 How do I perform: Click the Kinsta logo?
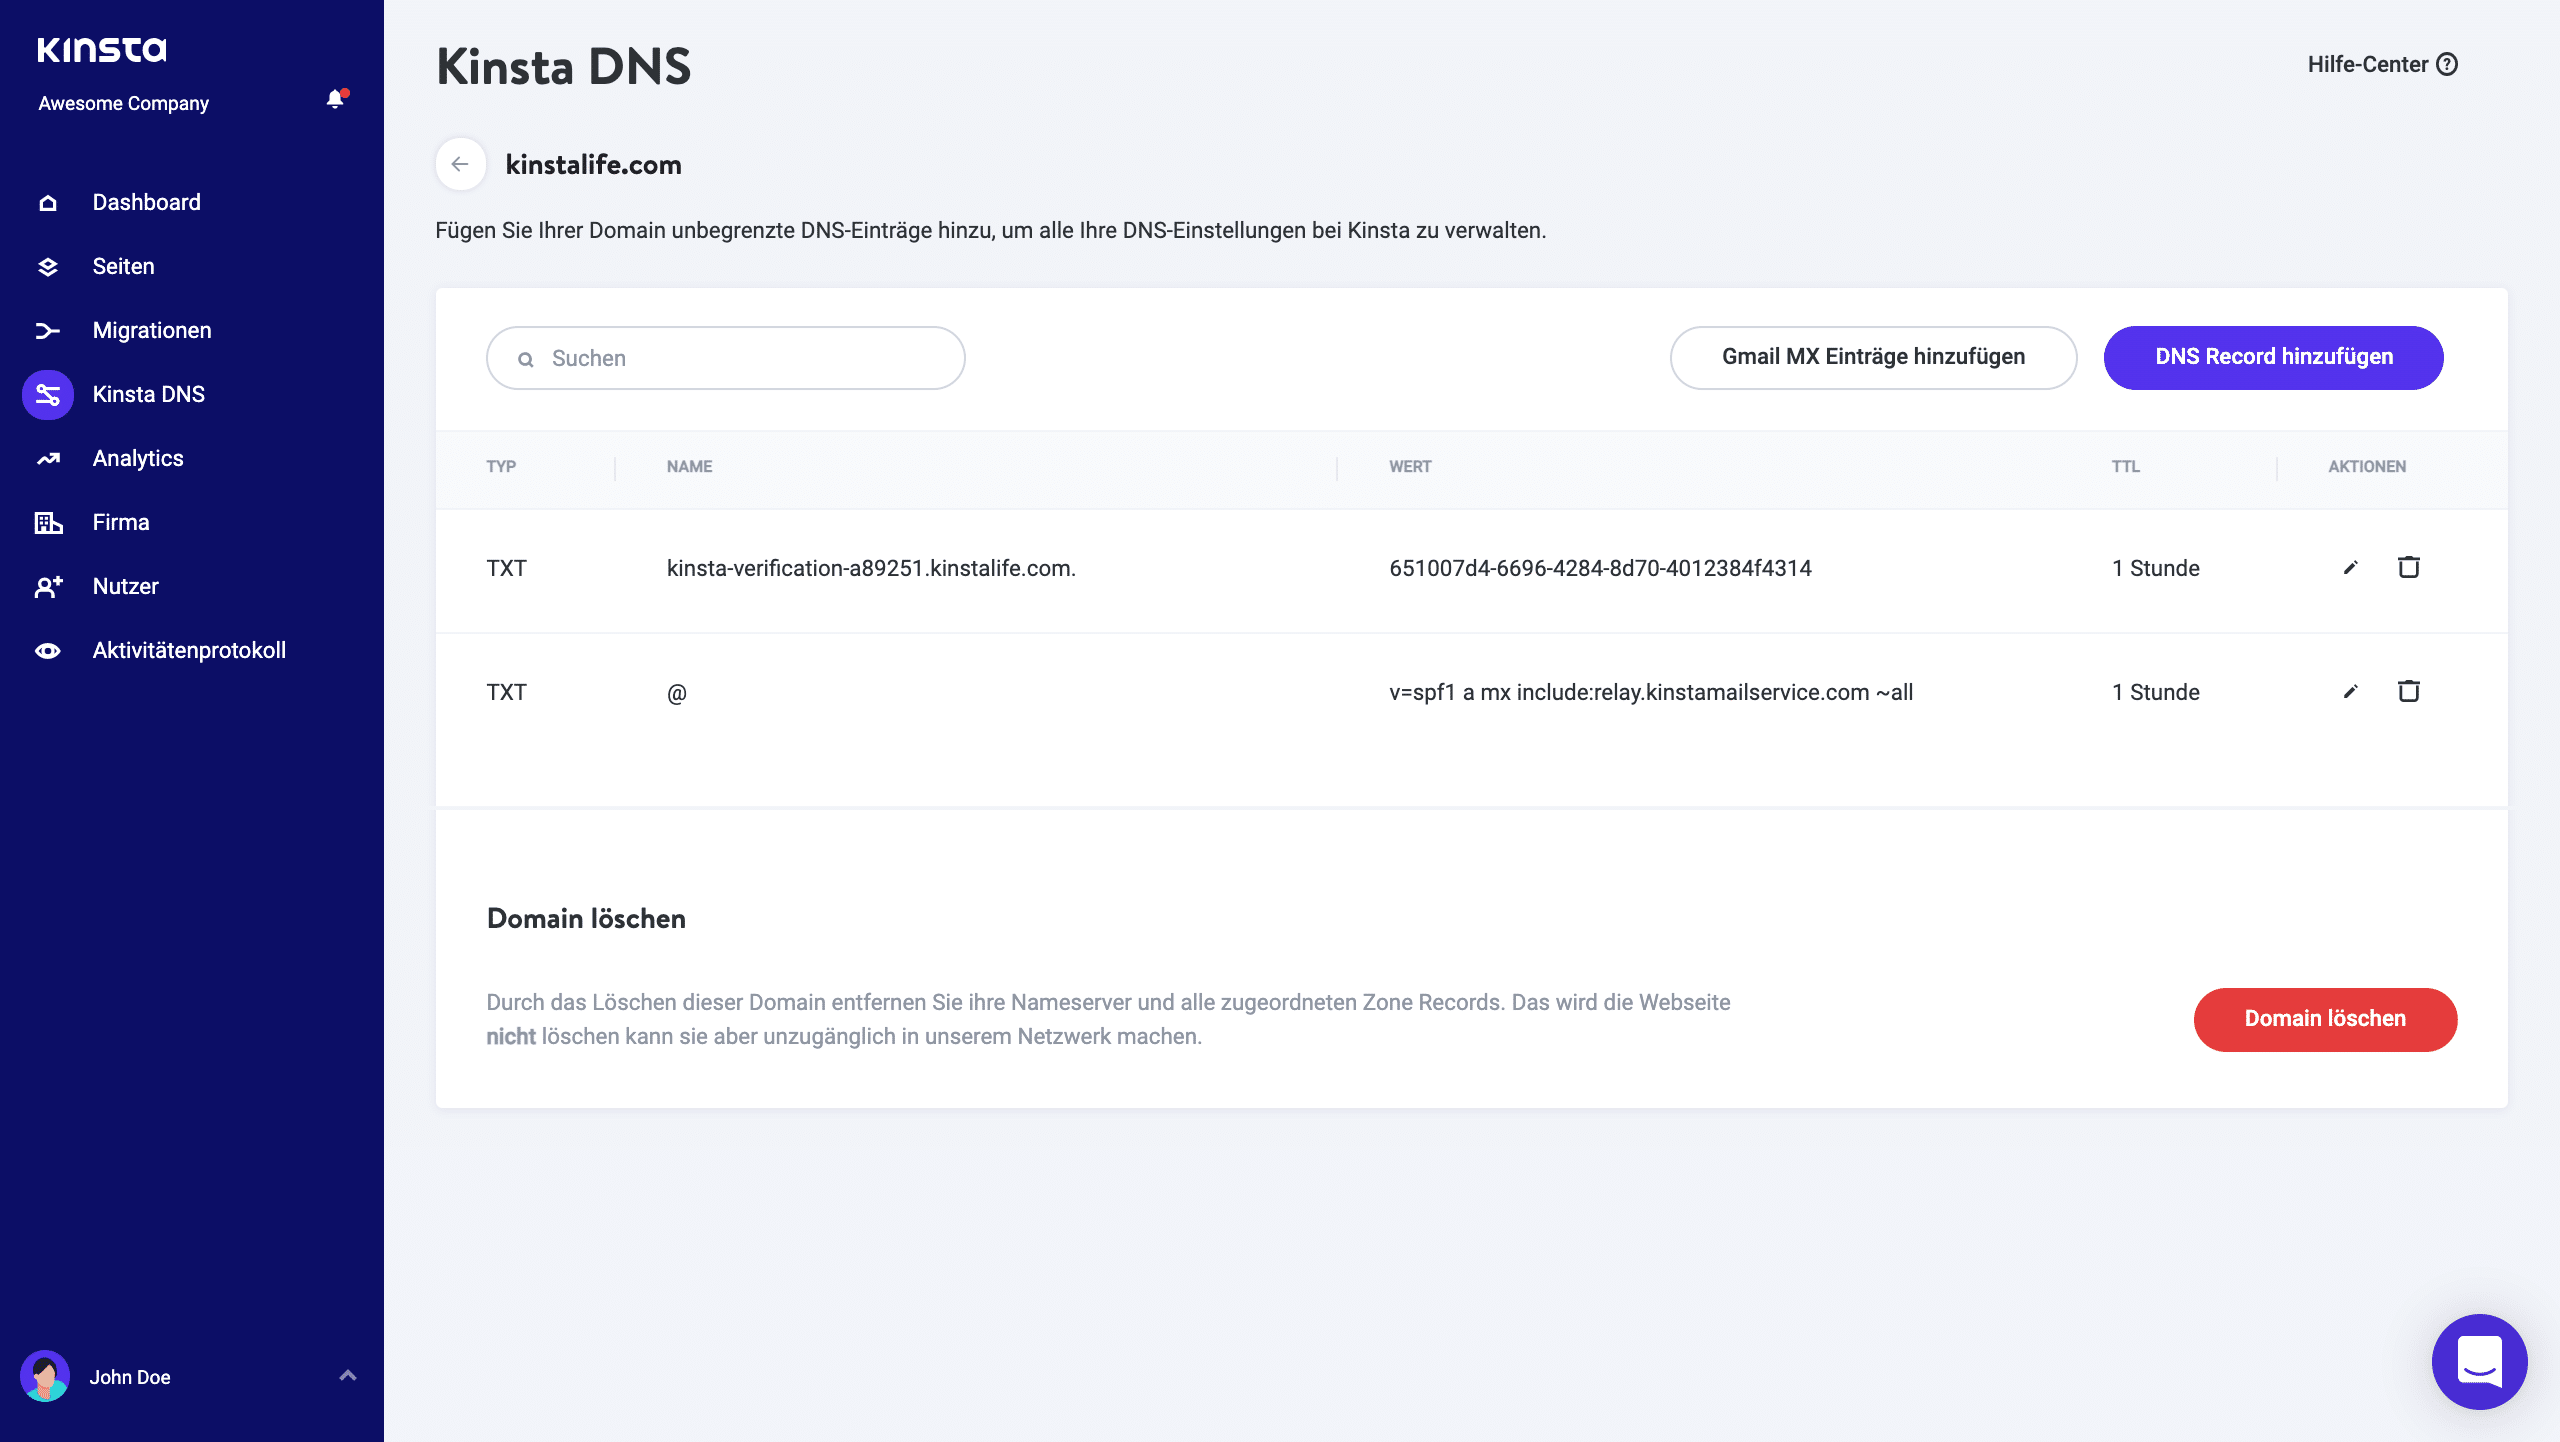tap(102, 50)
